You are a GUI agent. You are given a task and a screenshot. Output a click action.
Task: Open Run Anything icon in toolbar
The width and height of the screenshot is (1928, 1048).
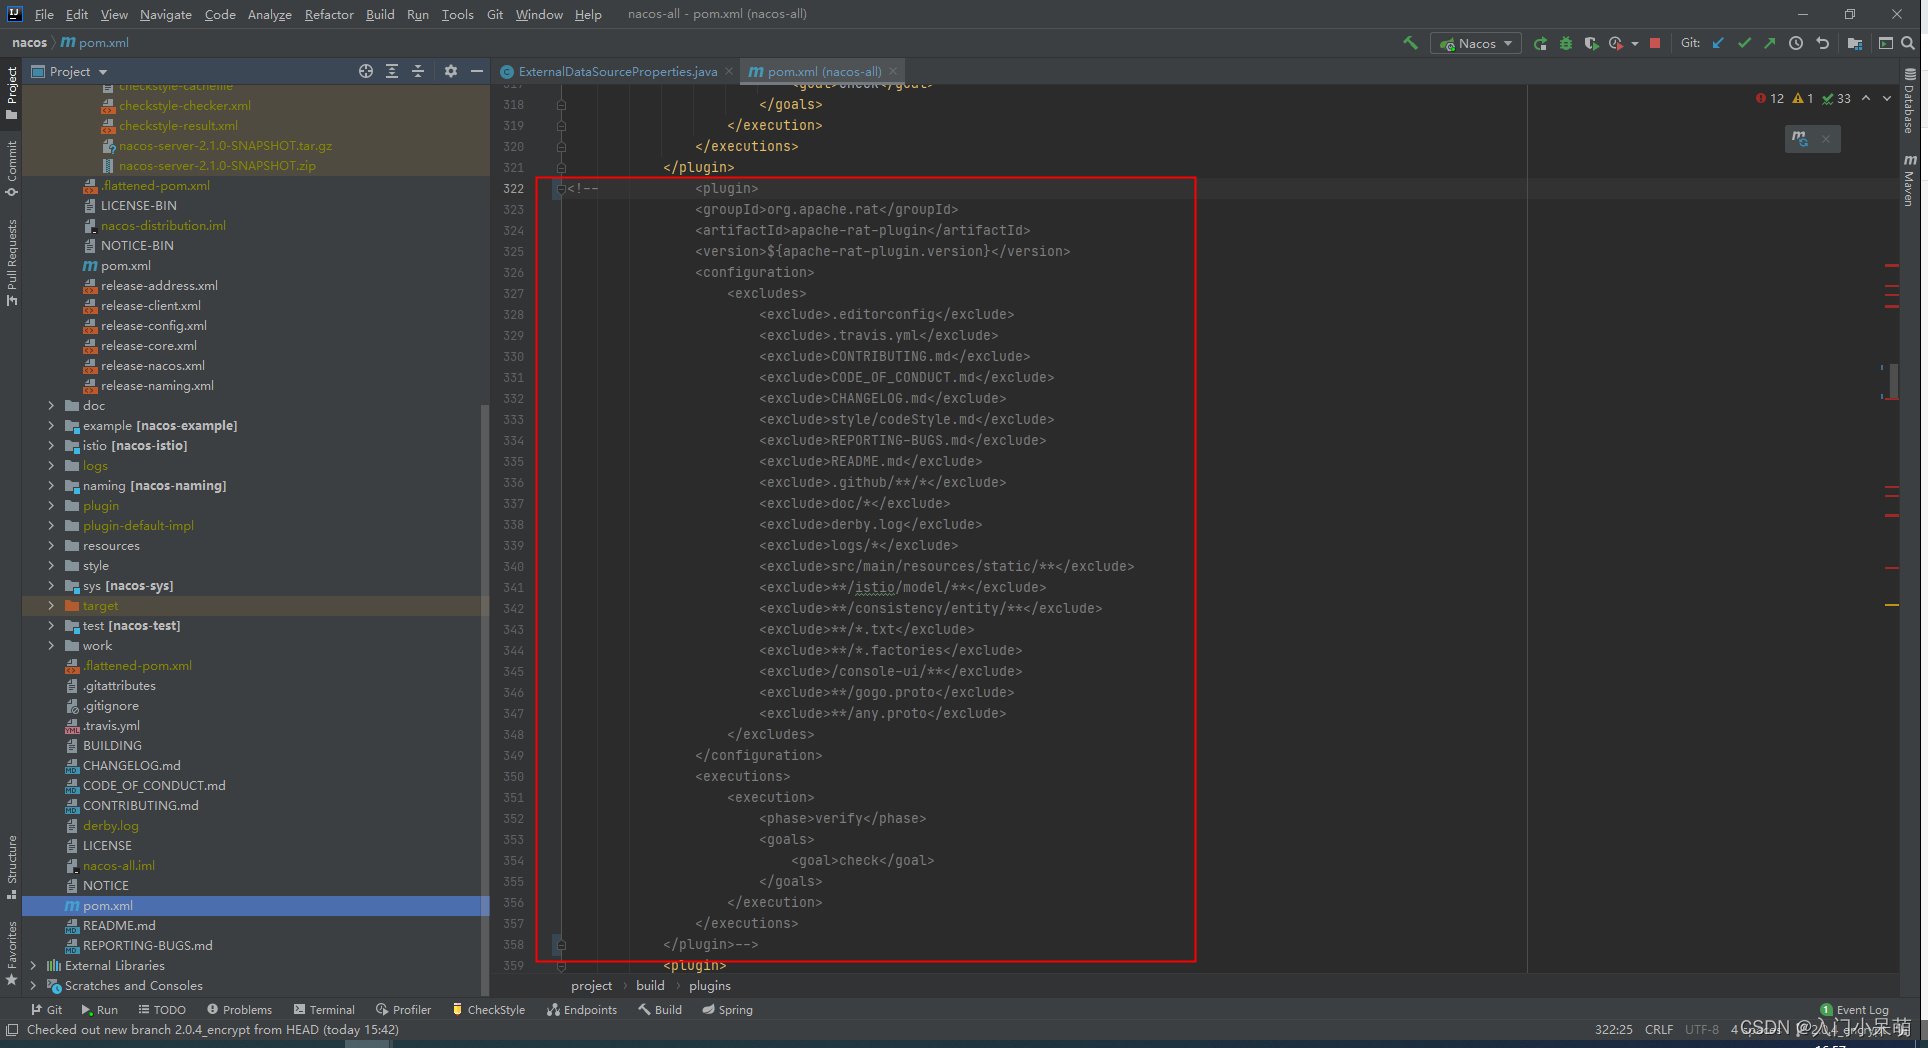[1885, 43]
